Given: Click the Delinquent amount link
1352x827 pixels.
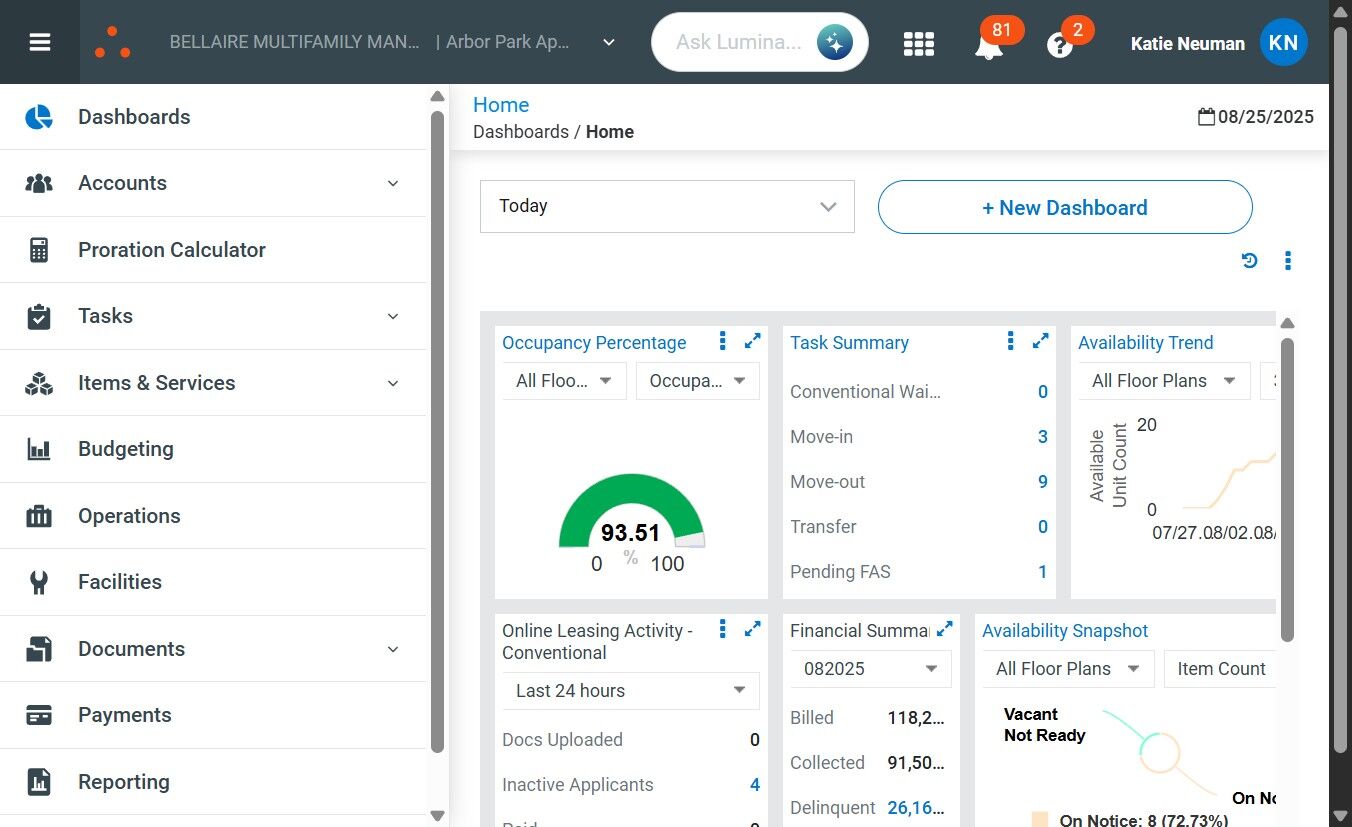Looking at the screenshot, I should (916, 808).
